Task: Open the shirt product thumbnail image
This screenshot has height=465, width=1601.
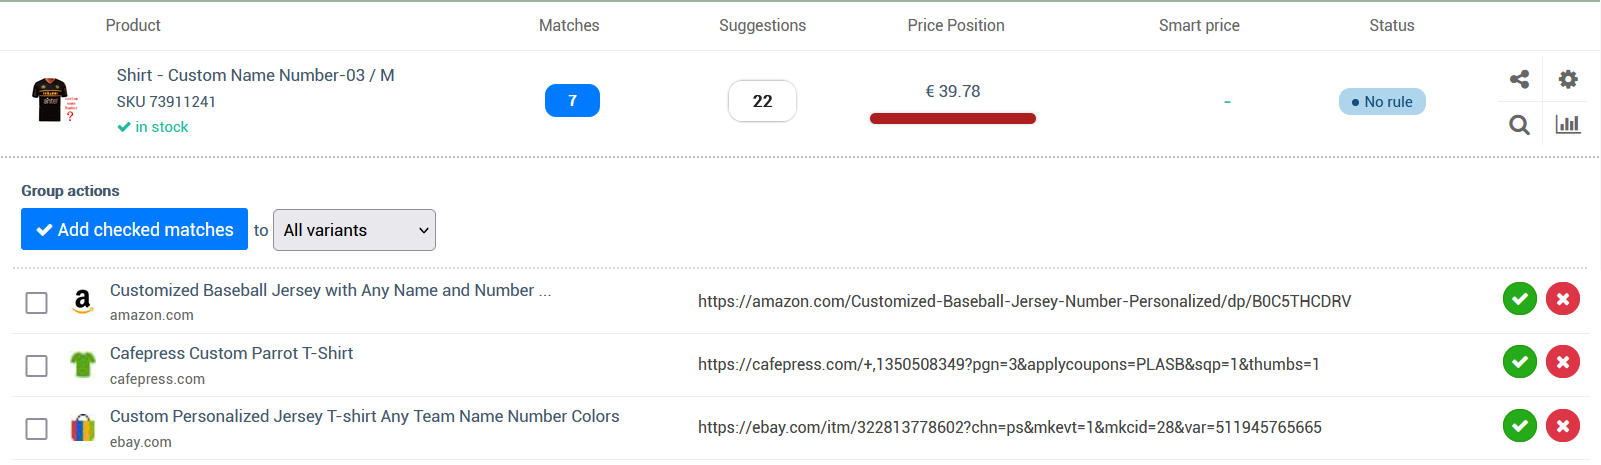Action: click(54, 100)
